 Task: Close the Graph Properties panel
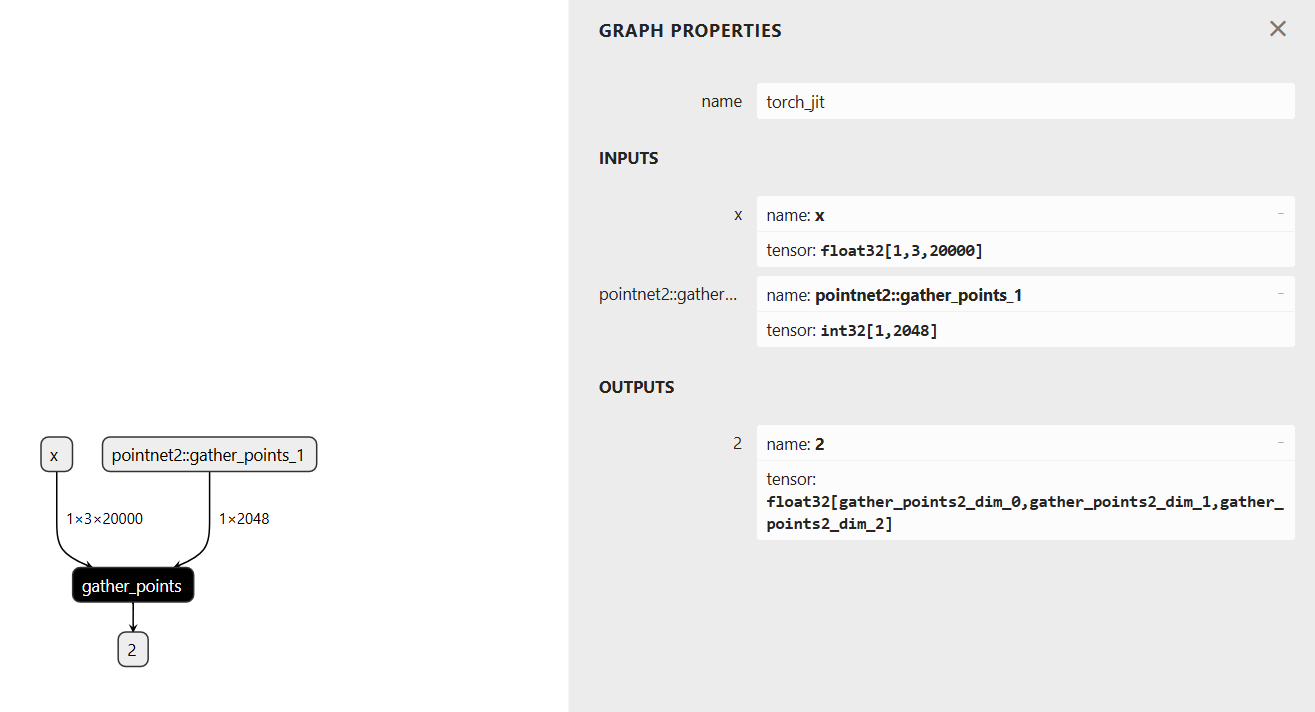click(1277, 29)
